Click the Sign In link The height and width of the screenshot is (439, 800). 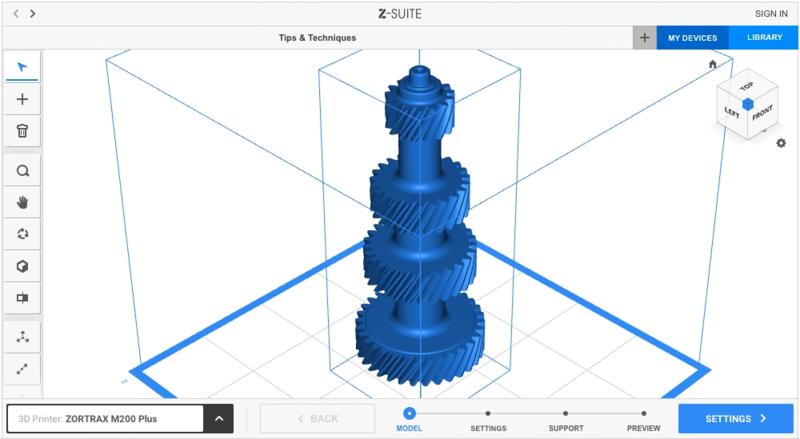(771, 13)
